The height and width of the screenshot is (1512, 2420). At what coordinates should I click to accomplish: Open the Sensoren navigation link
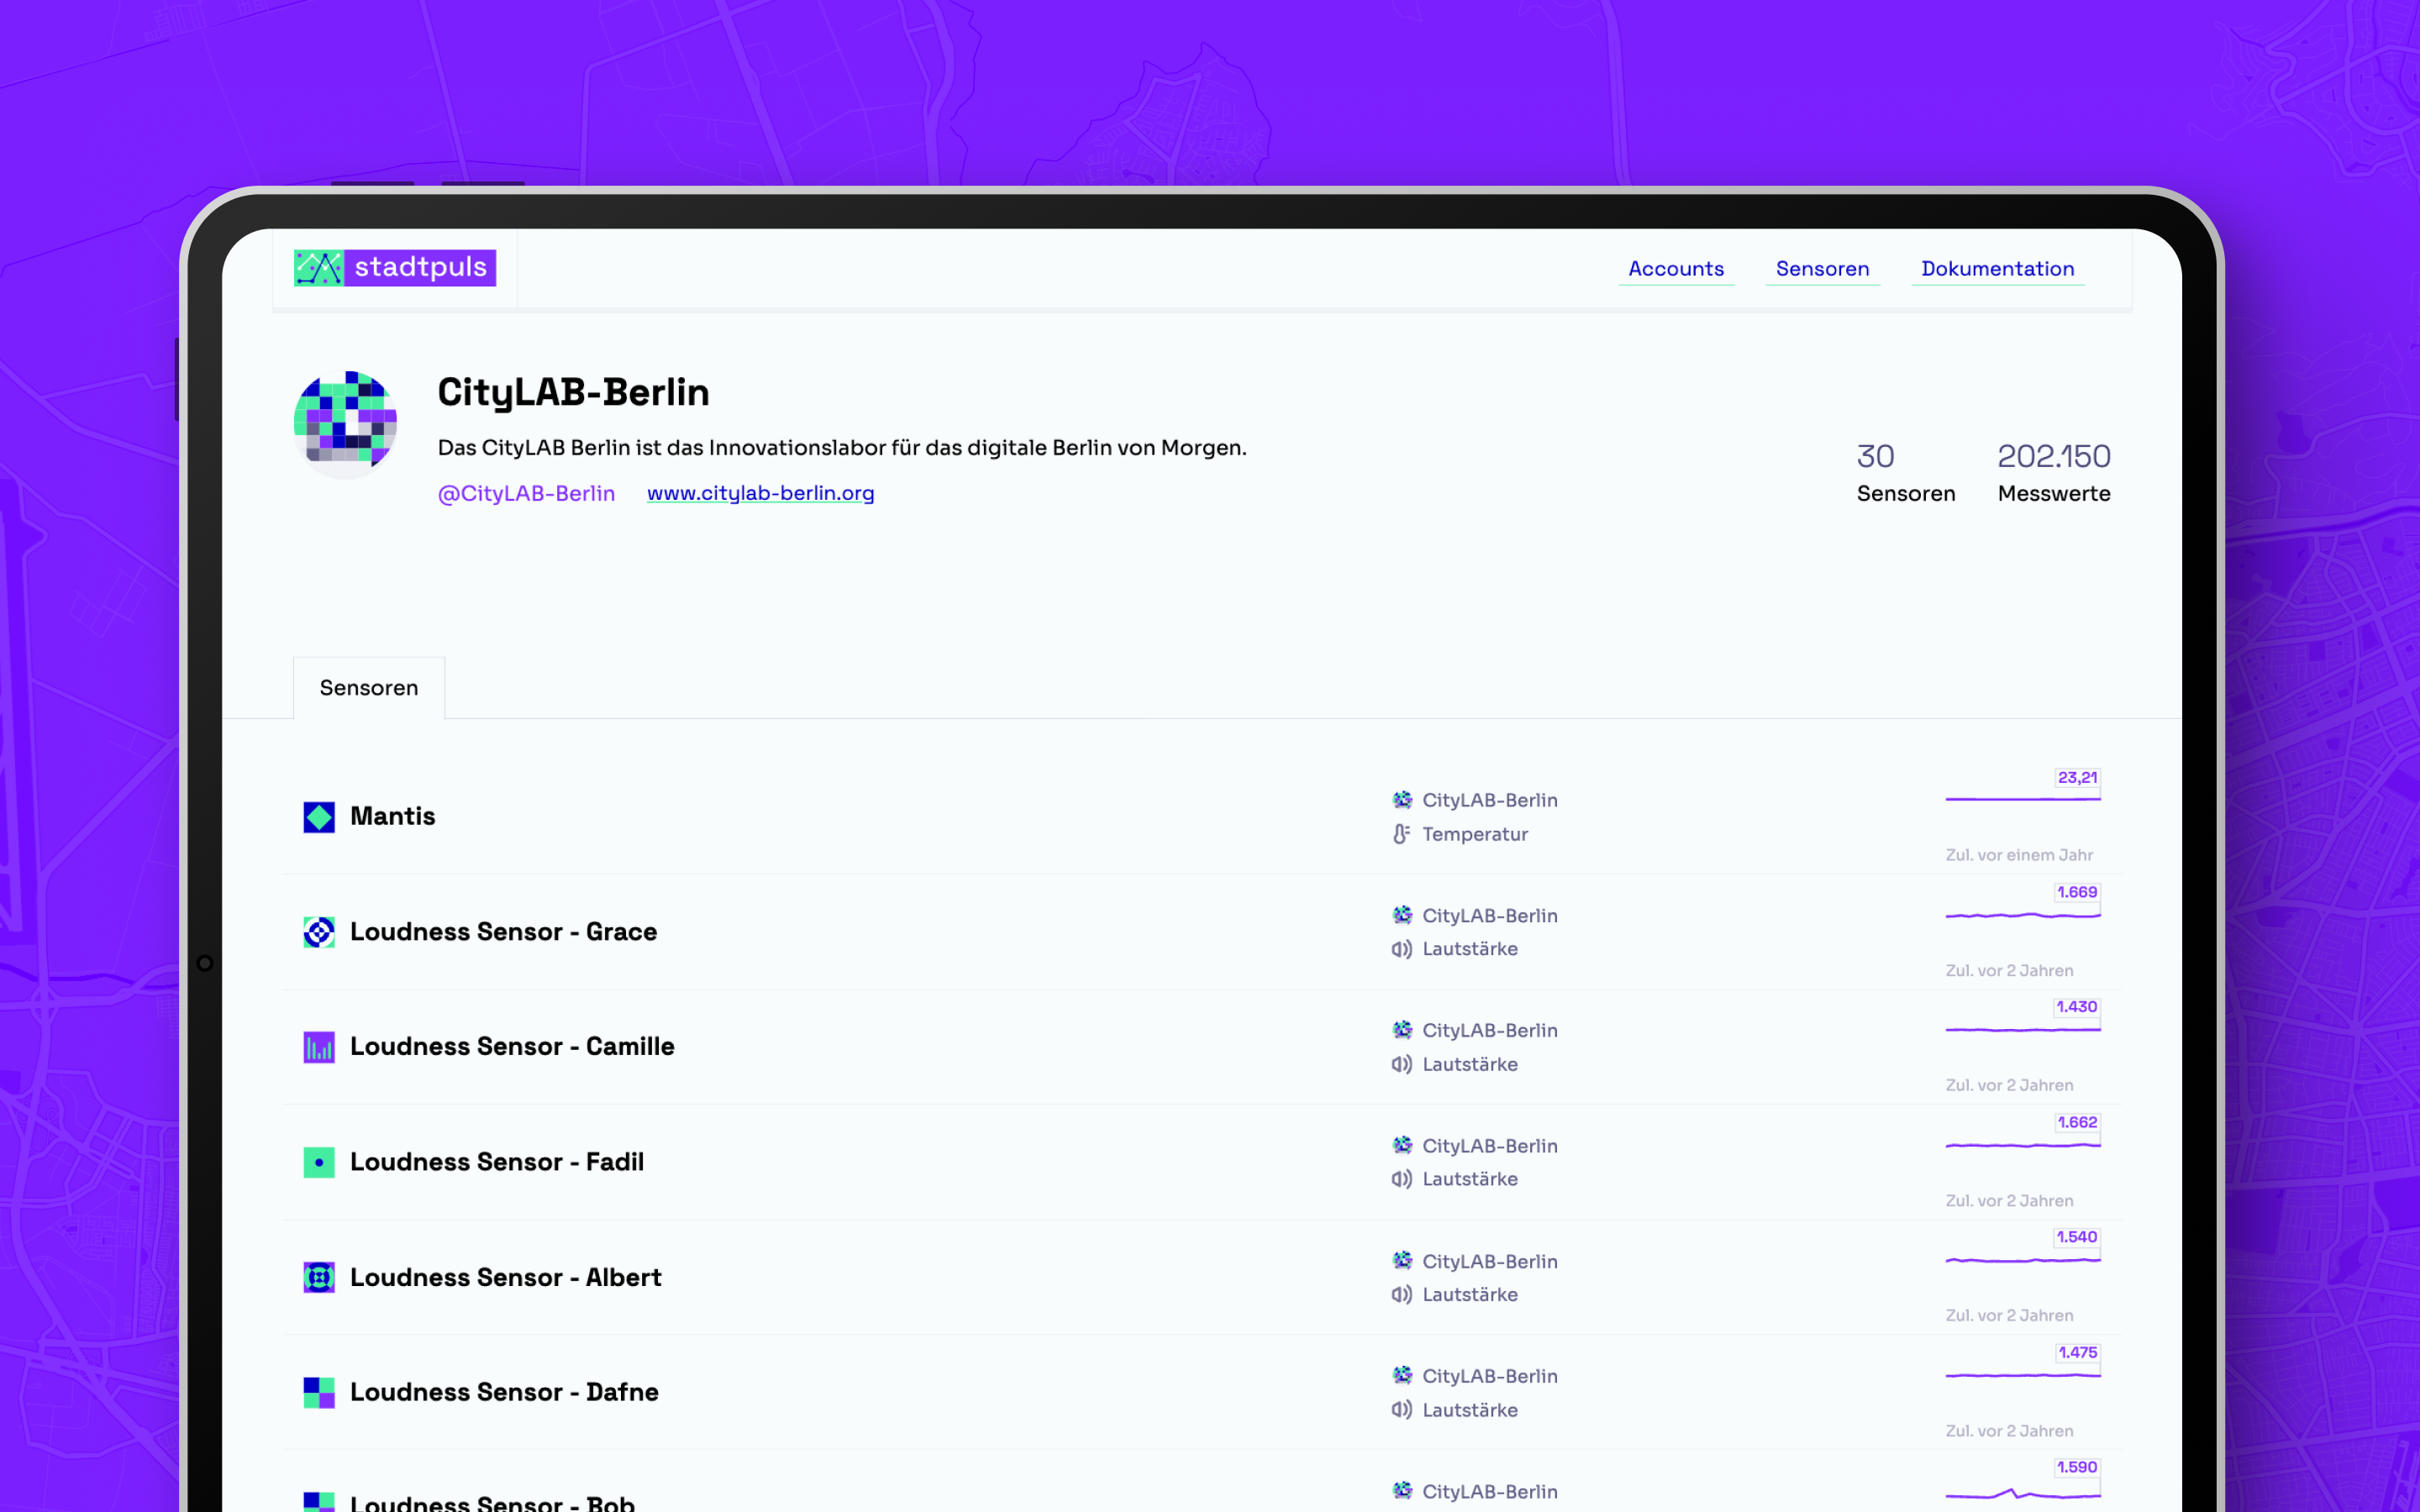pyautogui.click(x=1822, y=268)
